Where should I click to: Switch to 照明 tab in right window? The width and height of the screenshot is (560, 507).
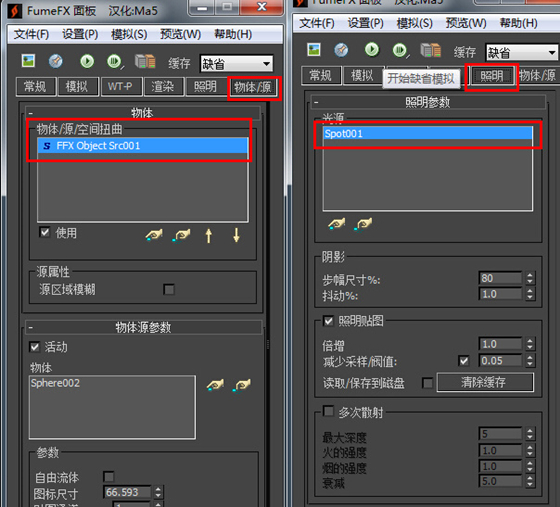491,76
